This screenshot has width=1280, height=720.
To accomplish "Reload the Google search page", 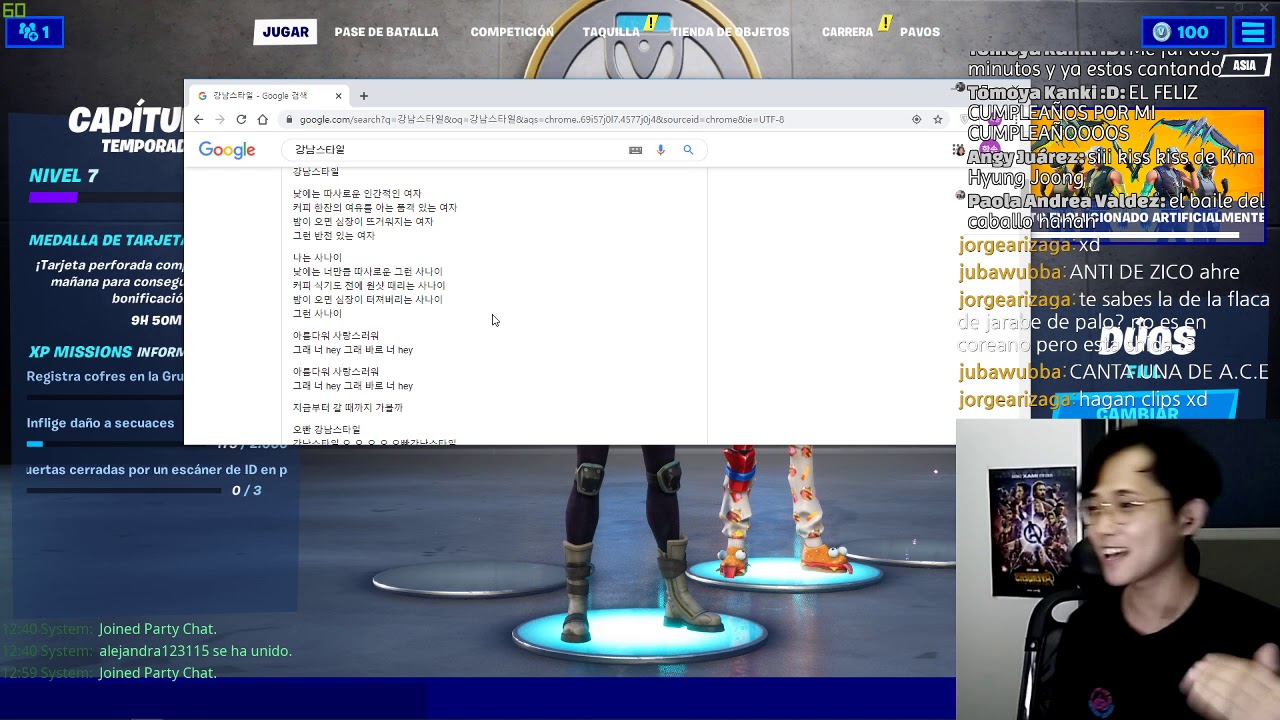I will point(241,119).
